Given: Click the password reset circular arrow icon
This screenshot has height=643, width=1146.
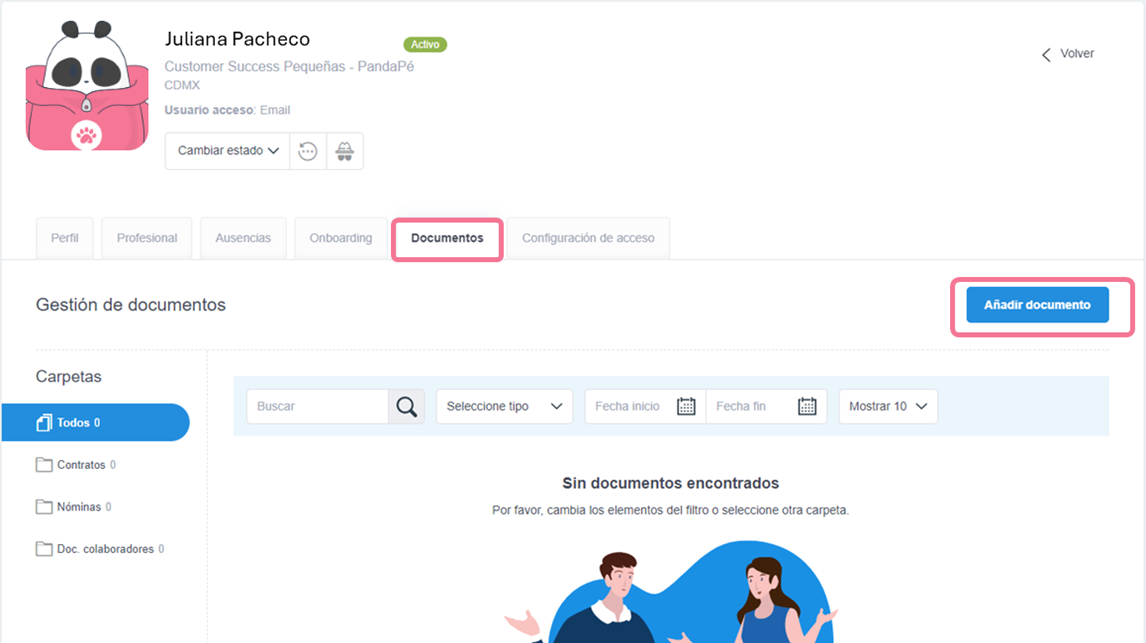Looking at the screenshot, I should 308,151.
